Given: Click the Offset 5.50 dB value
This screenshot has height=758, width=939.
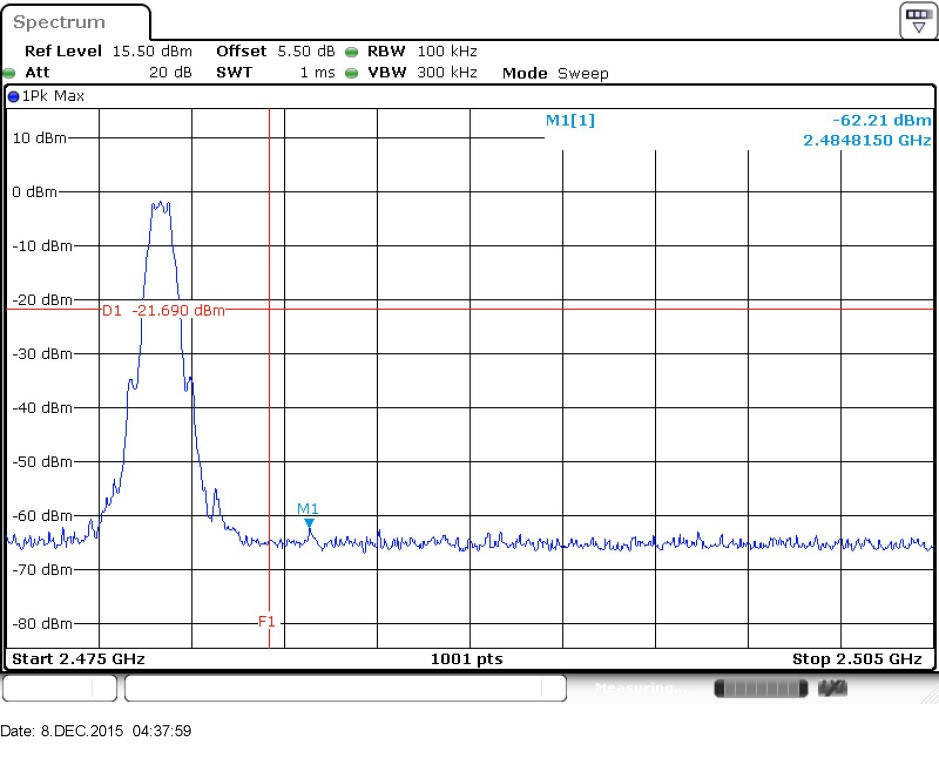Looking at the screenshot, I should 306,51.
